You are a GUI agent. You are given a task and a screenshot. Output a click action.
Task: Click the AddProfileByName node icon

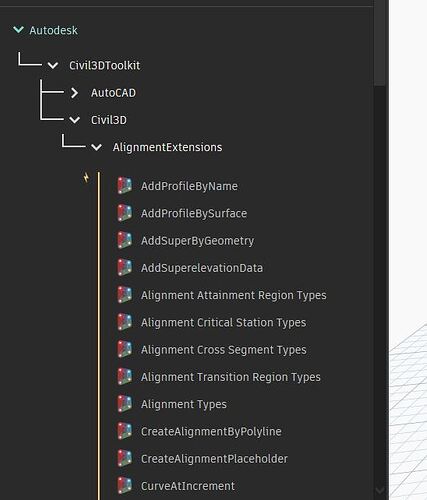coord(125,186)
